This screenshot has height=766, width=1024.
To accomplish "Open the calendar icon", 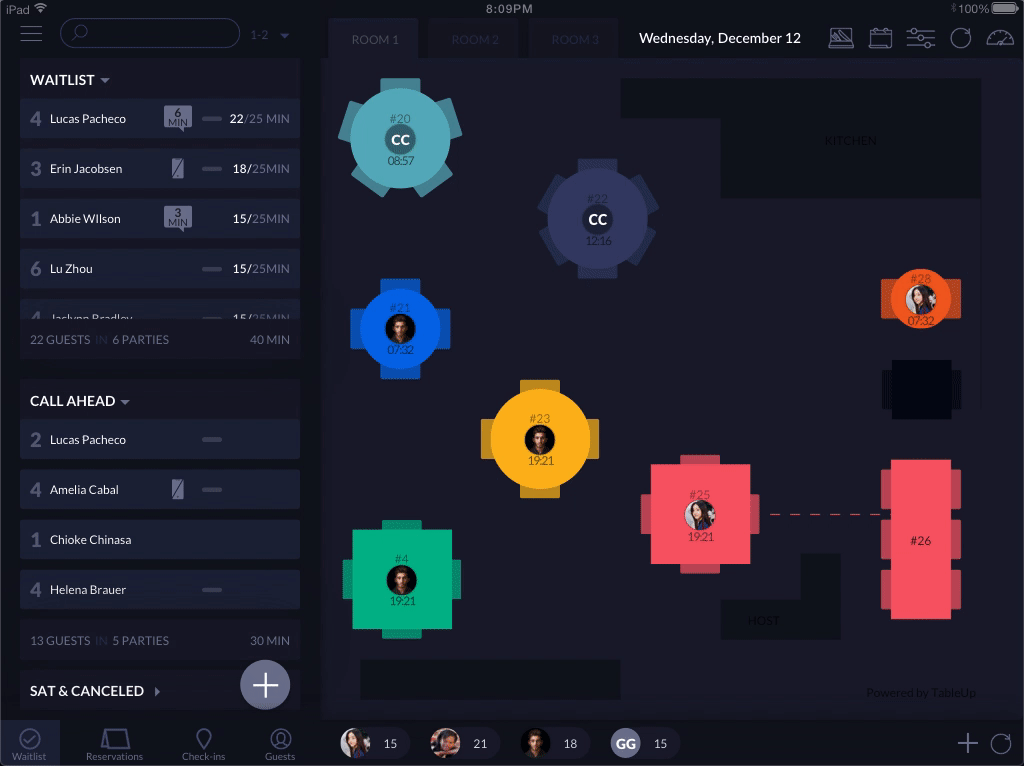I will point(880,38).
